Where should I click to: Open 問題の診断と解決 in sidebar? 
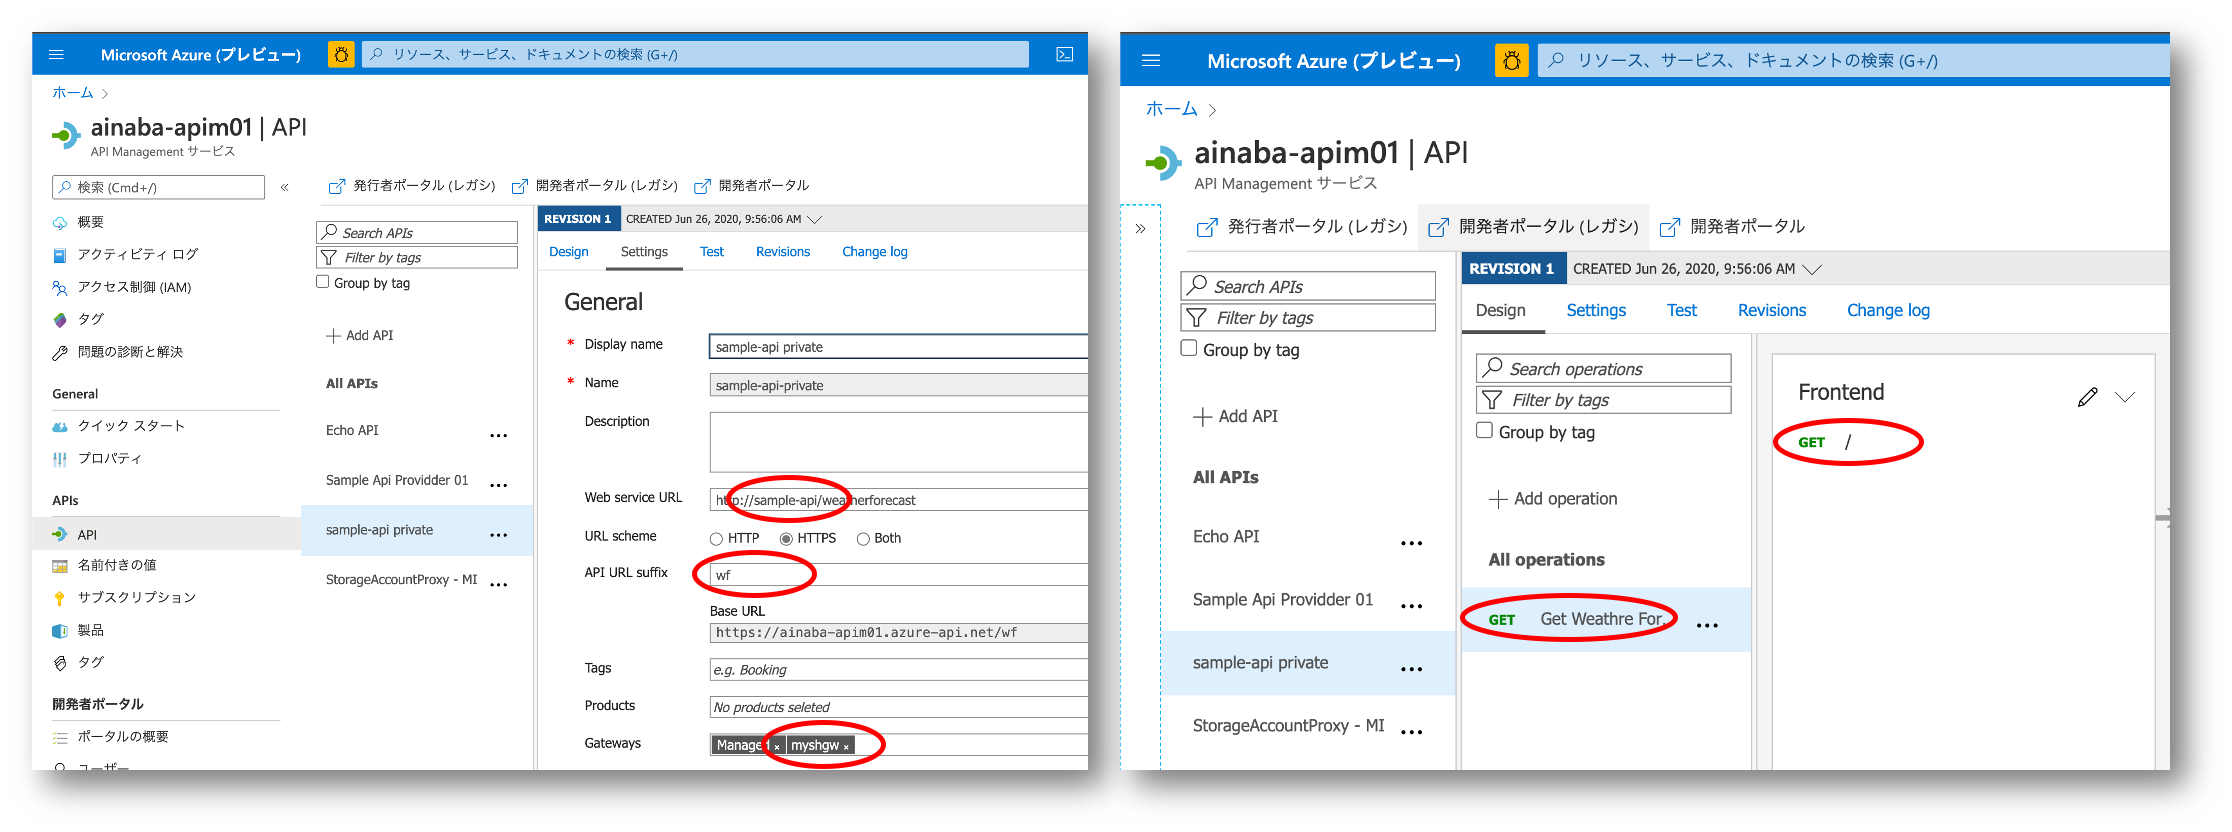[x=130, y=352]
